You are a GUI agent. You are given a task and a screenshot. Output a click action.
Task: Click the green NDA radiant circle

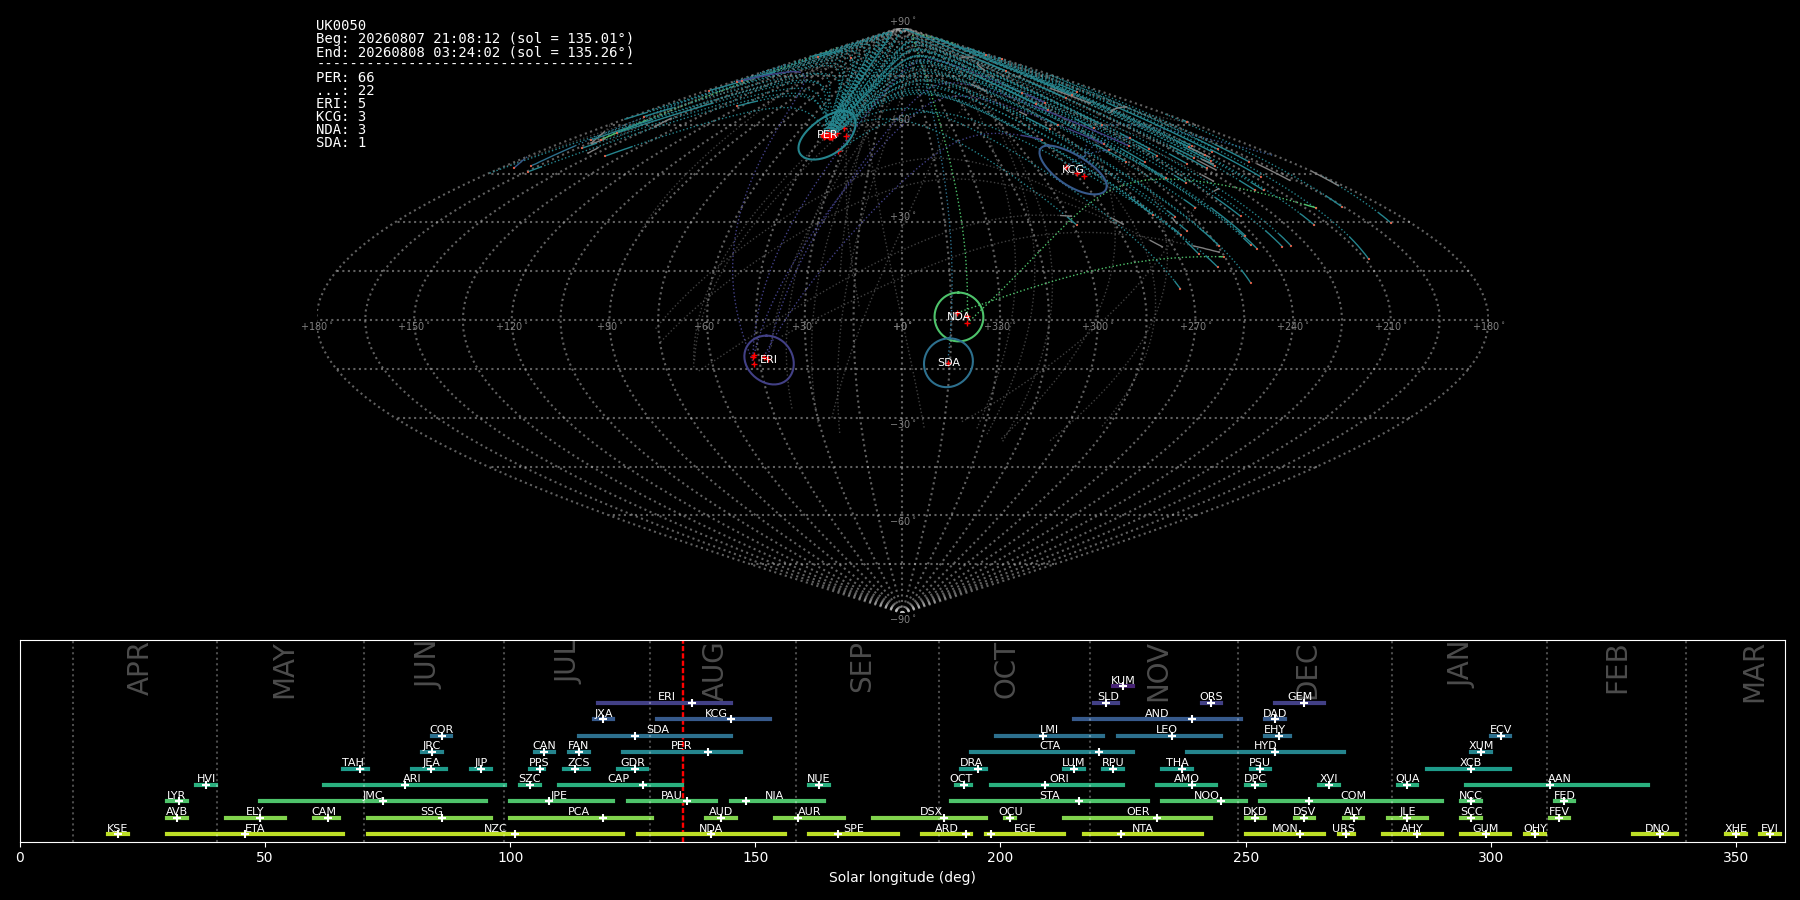pyautogui.click(x=959, y=317)
